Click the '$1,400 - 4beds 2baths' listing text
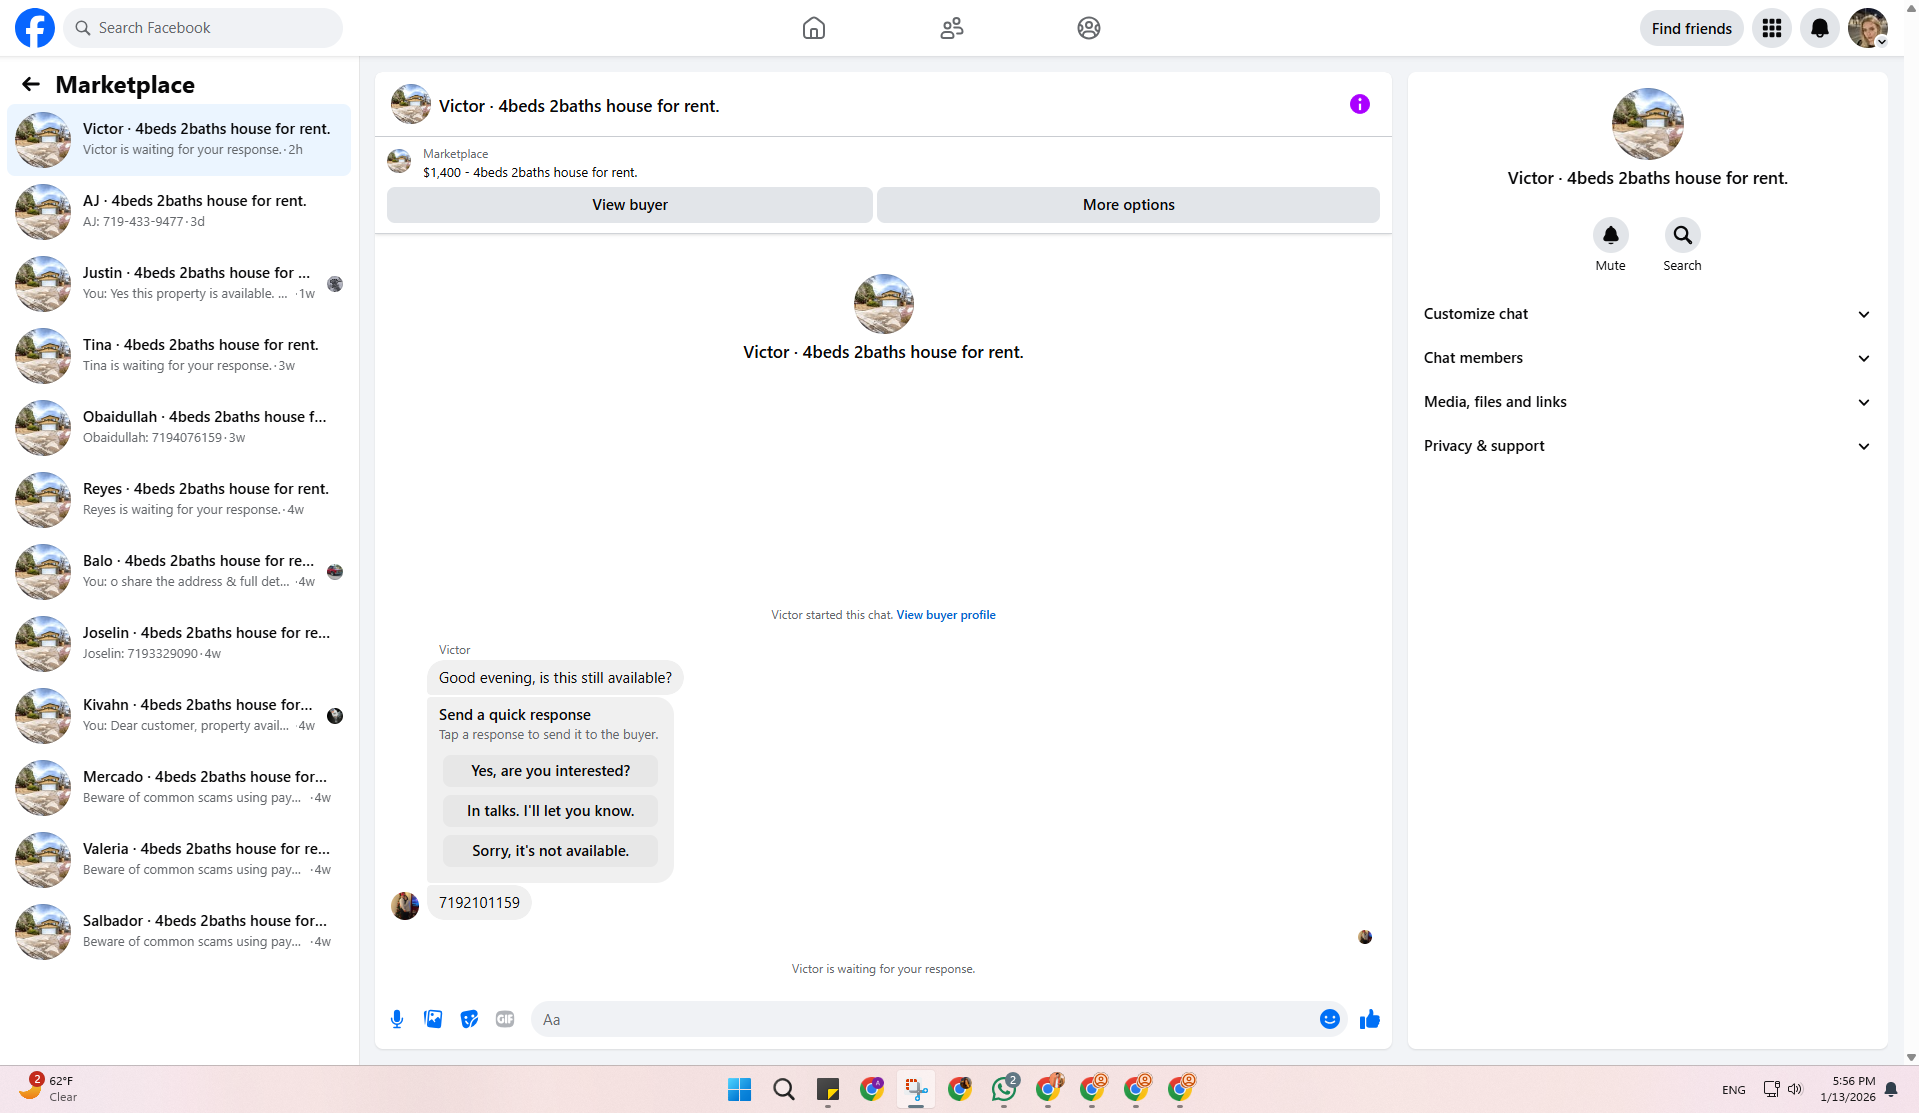The width and height of the screenshot is (1919, 1113). click(530, 173)
